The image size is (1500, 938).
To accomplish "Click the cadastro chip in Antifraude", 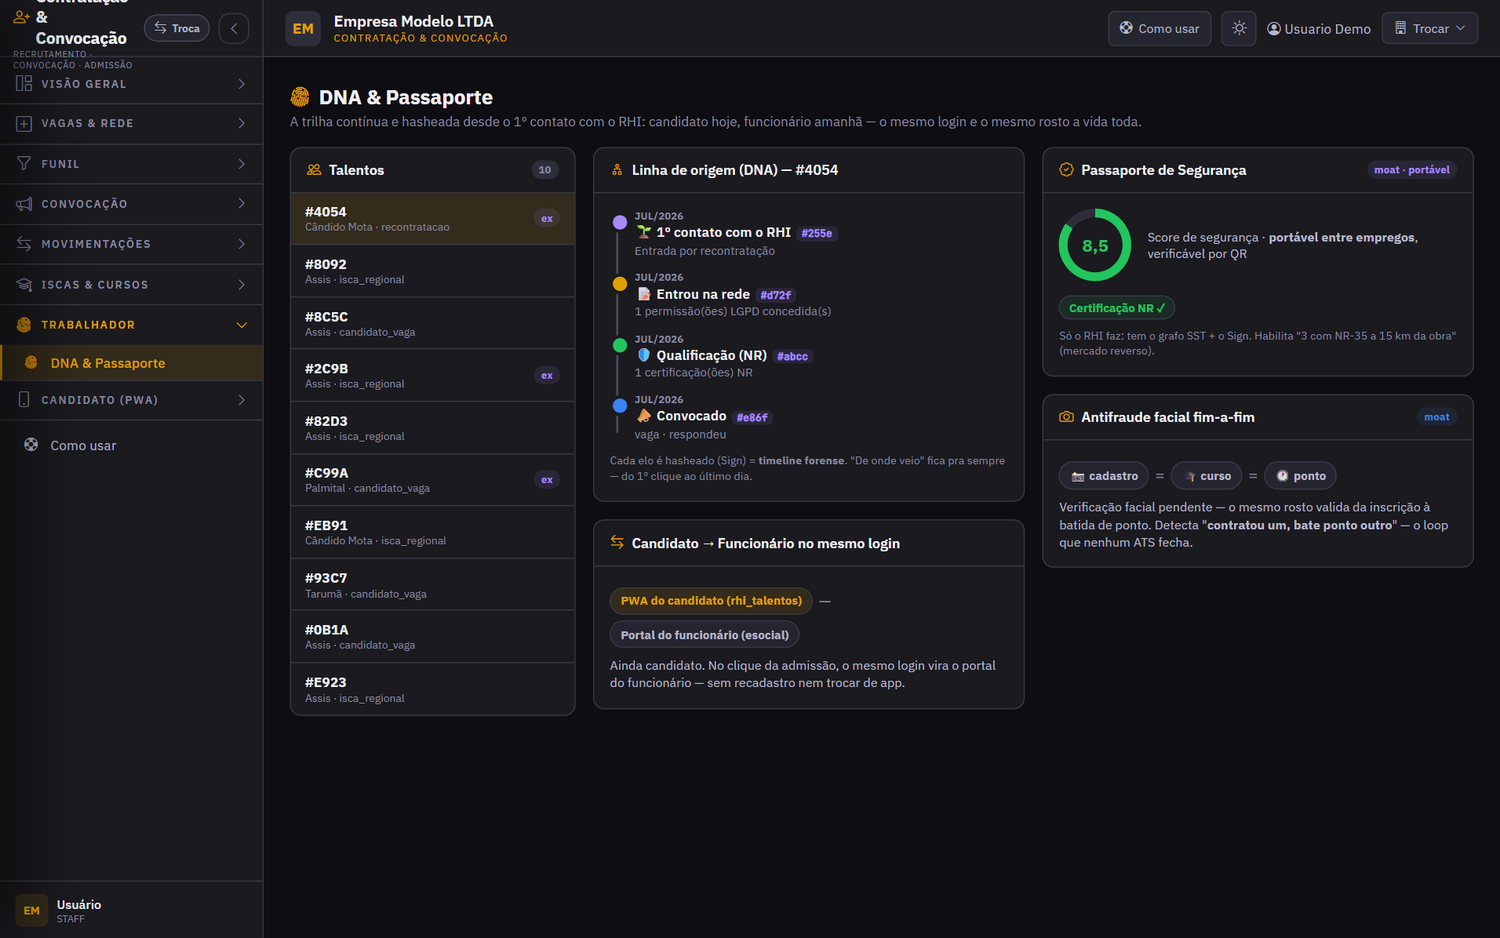I will coord(1103,476).
